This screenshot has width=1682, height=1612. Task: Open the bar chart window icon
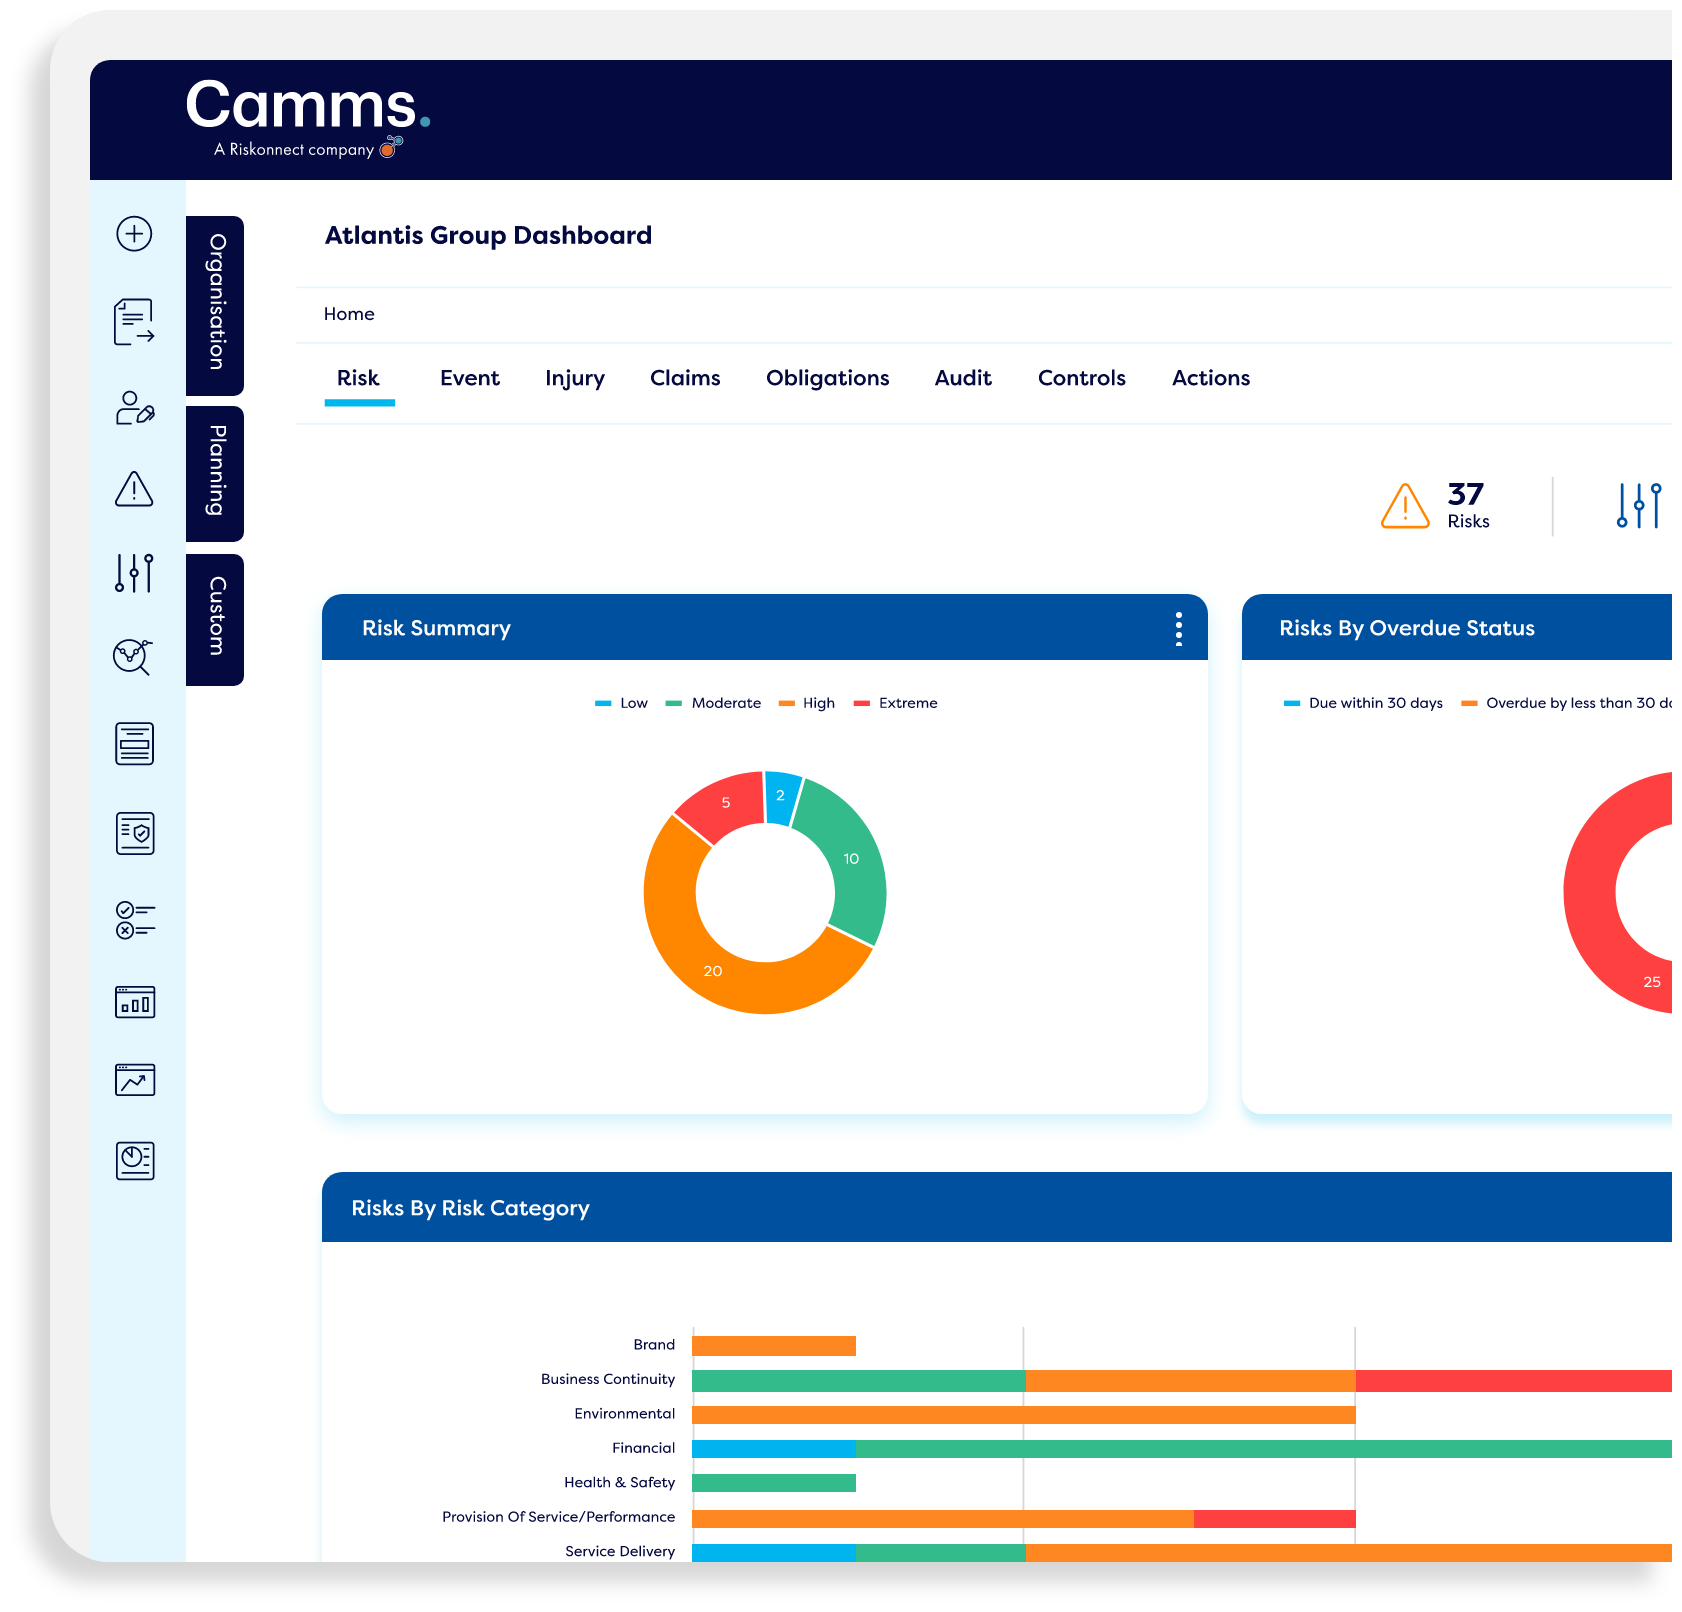135,1002
